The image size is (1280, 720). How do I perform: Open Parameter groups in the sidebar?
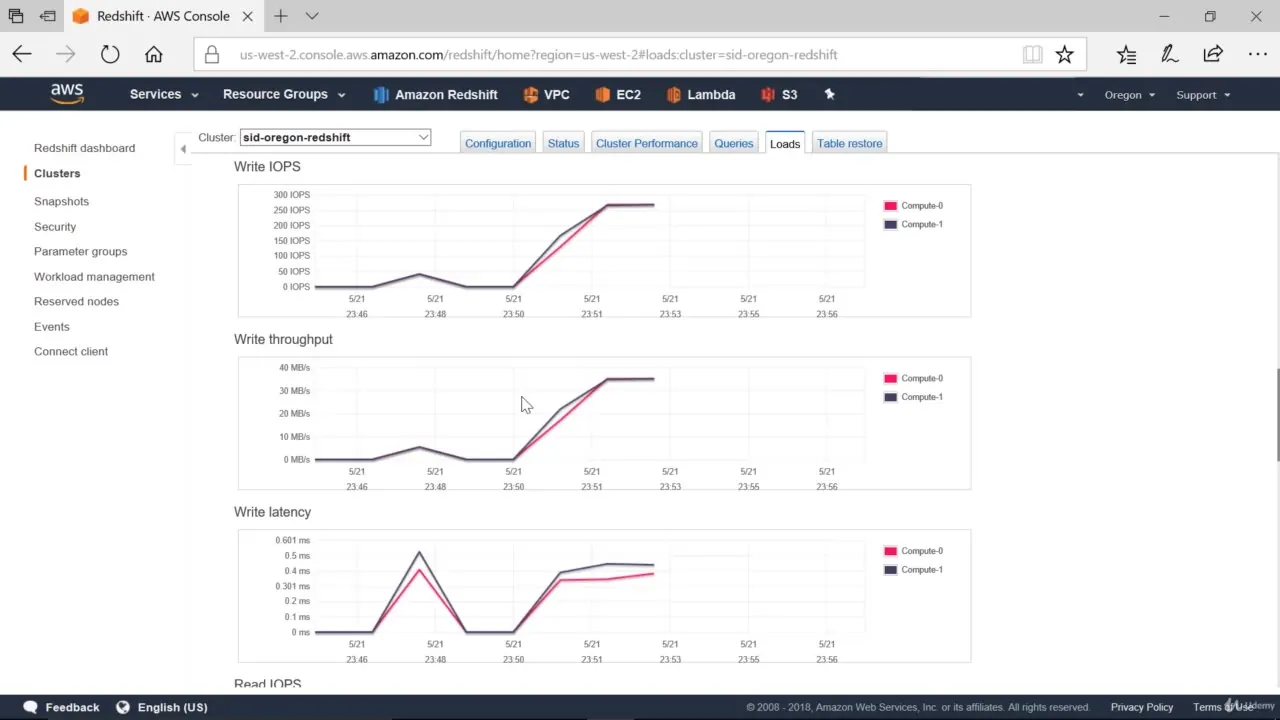click(80, 251)
